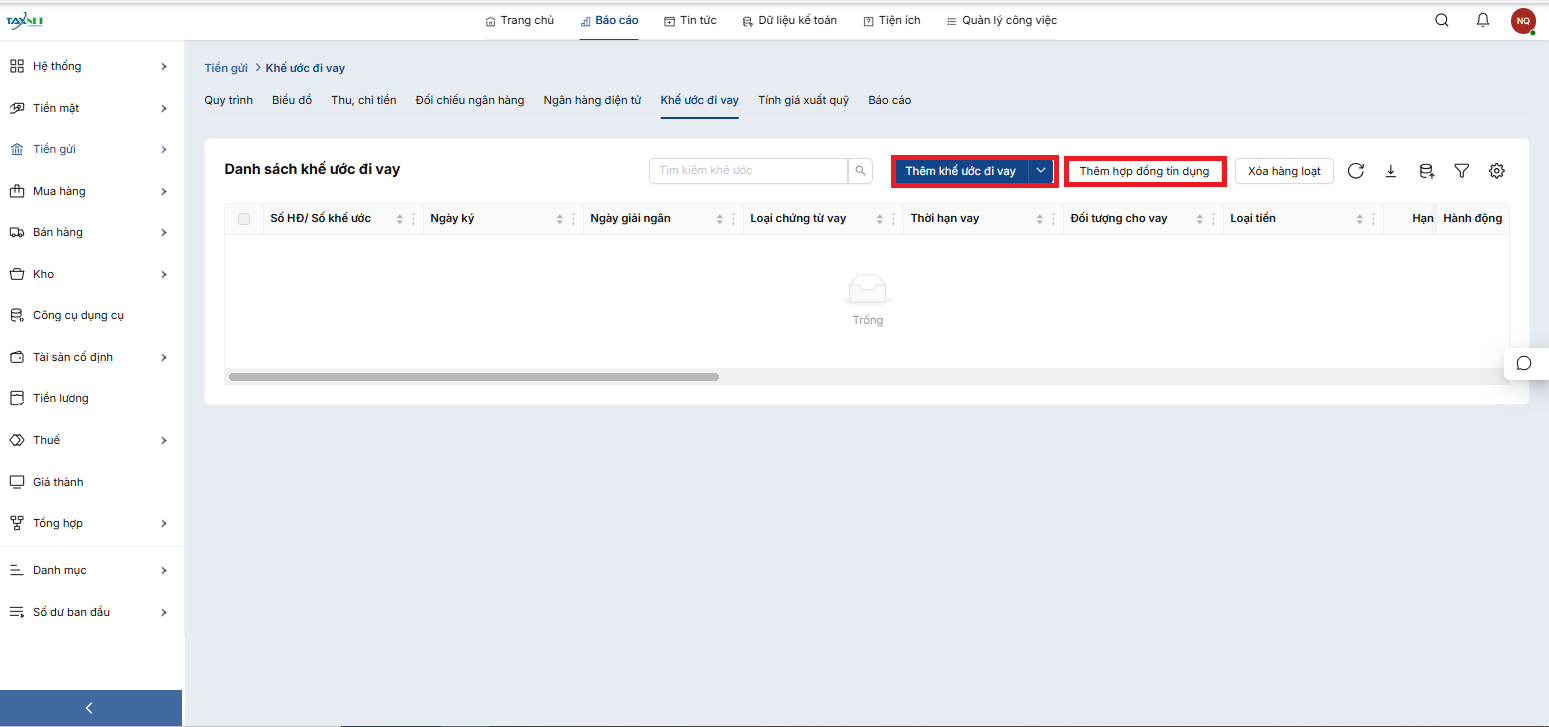The width and height of the screenshot is (1549, 727).
Task: Collapse the left sidebar panel
Action: point(90,708)
